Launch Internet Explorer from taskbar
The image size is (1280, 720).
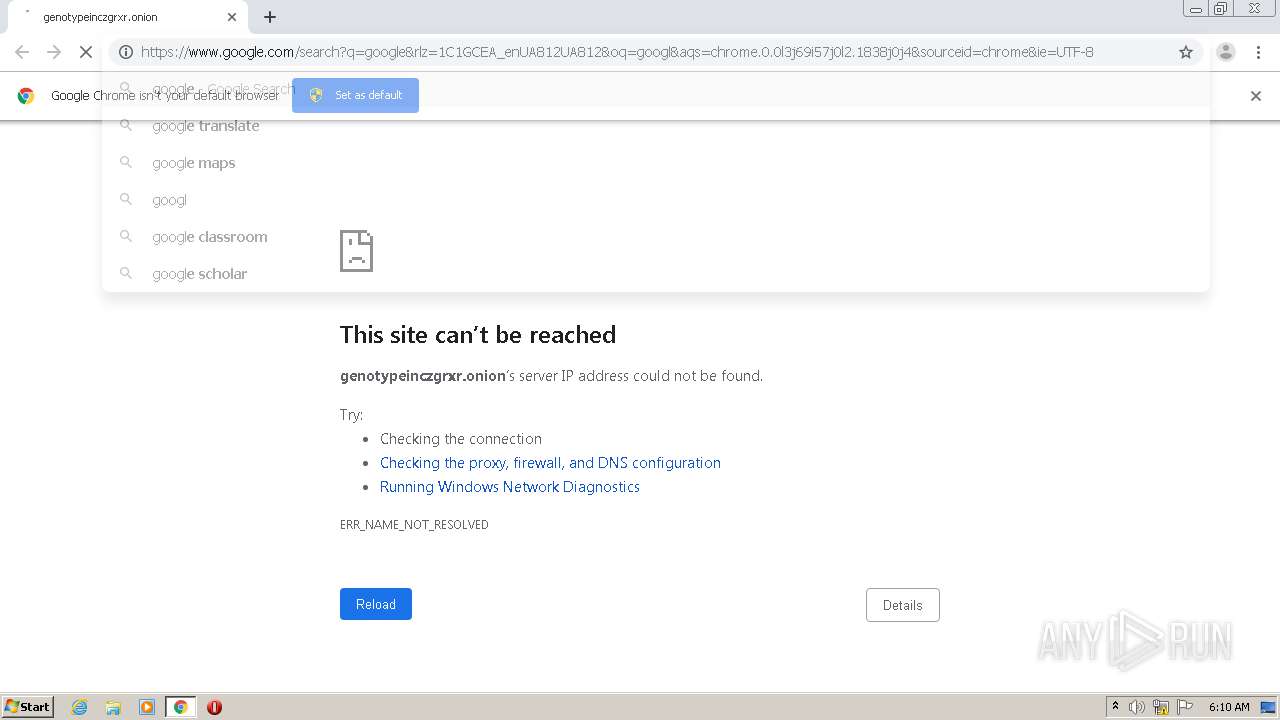[80, 707]
